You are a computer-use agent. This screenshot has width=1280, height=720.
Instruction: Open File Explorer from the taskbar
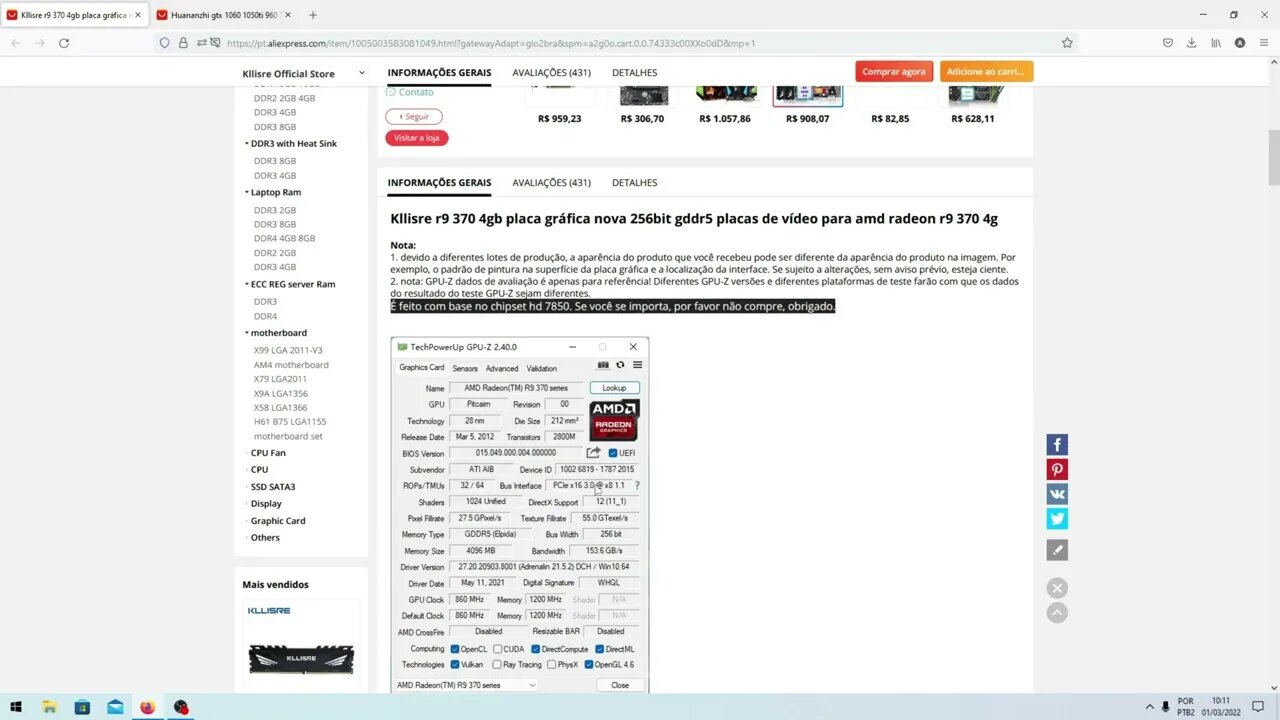pos(49,707)
